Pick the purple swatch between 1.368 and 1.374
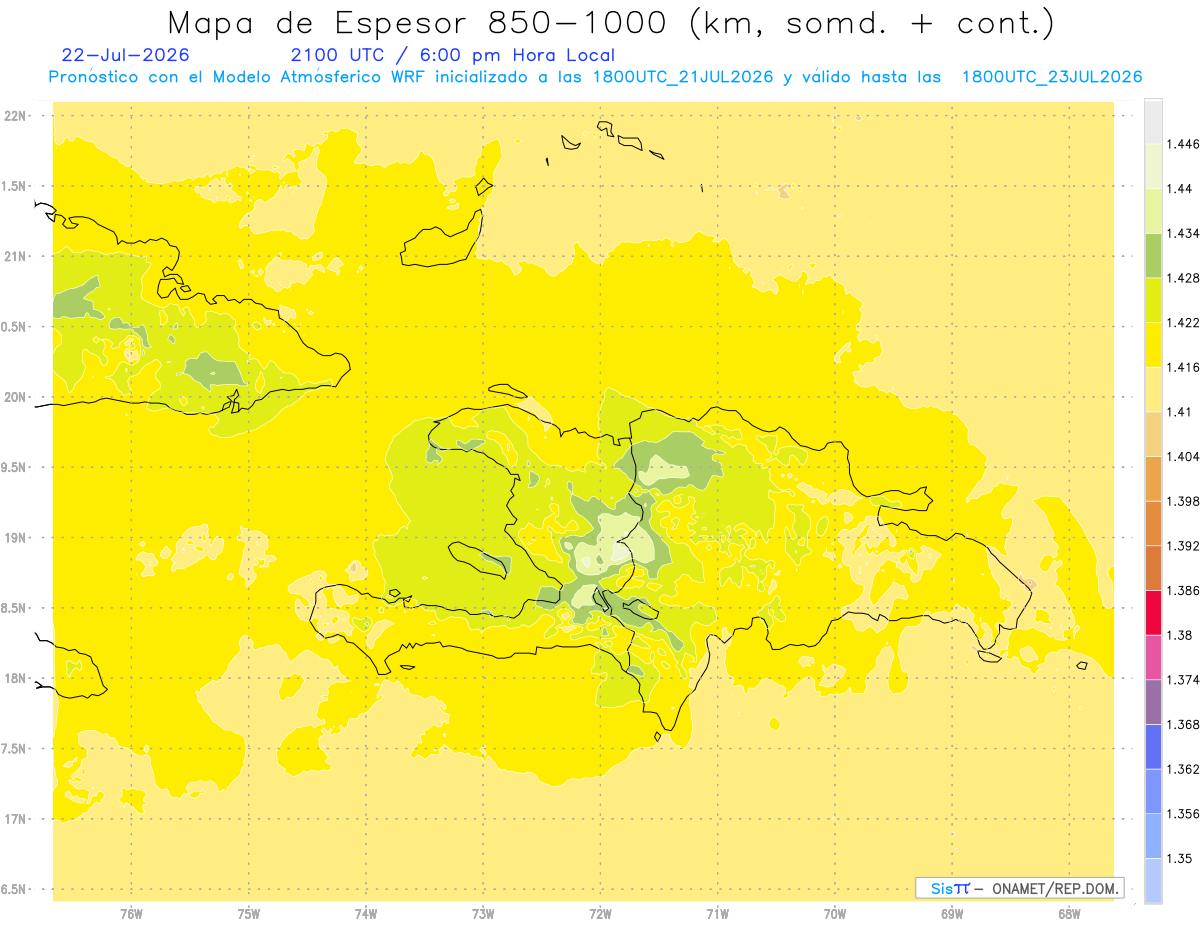The width and height of the screenshot is (1200, 927). point(1153,702)
